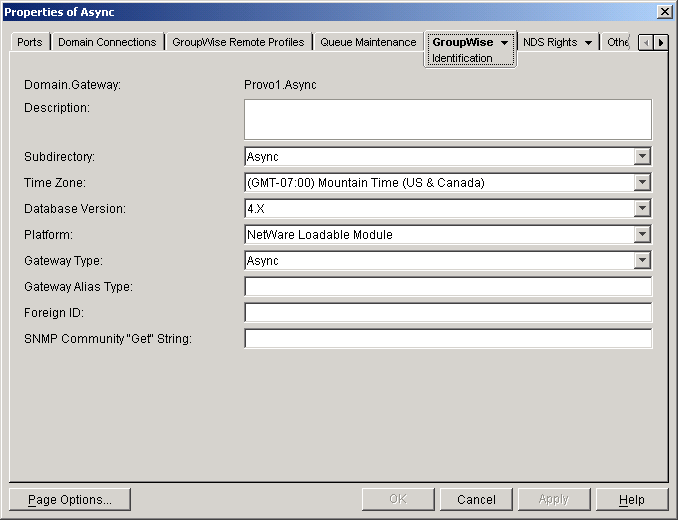Screen dimensions: 678x520
Task: Open the Time Zone dropdown list
Action: pos(643,182)
